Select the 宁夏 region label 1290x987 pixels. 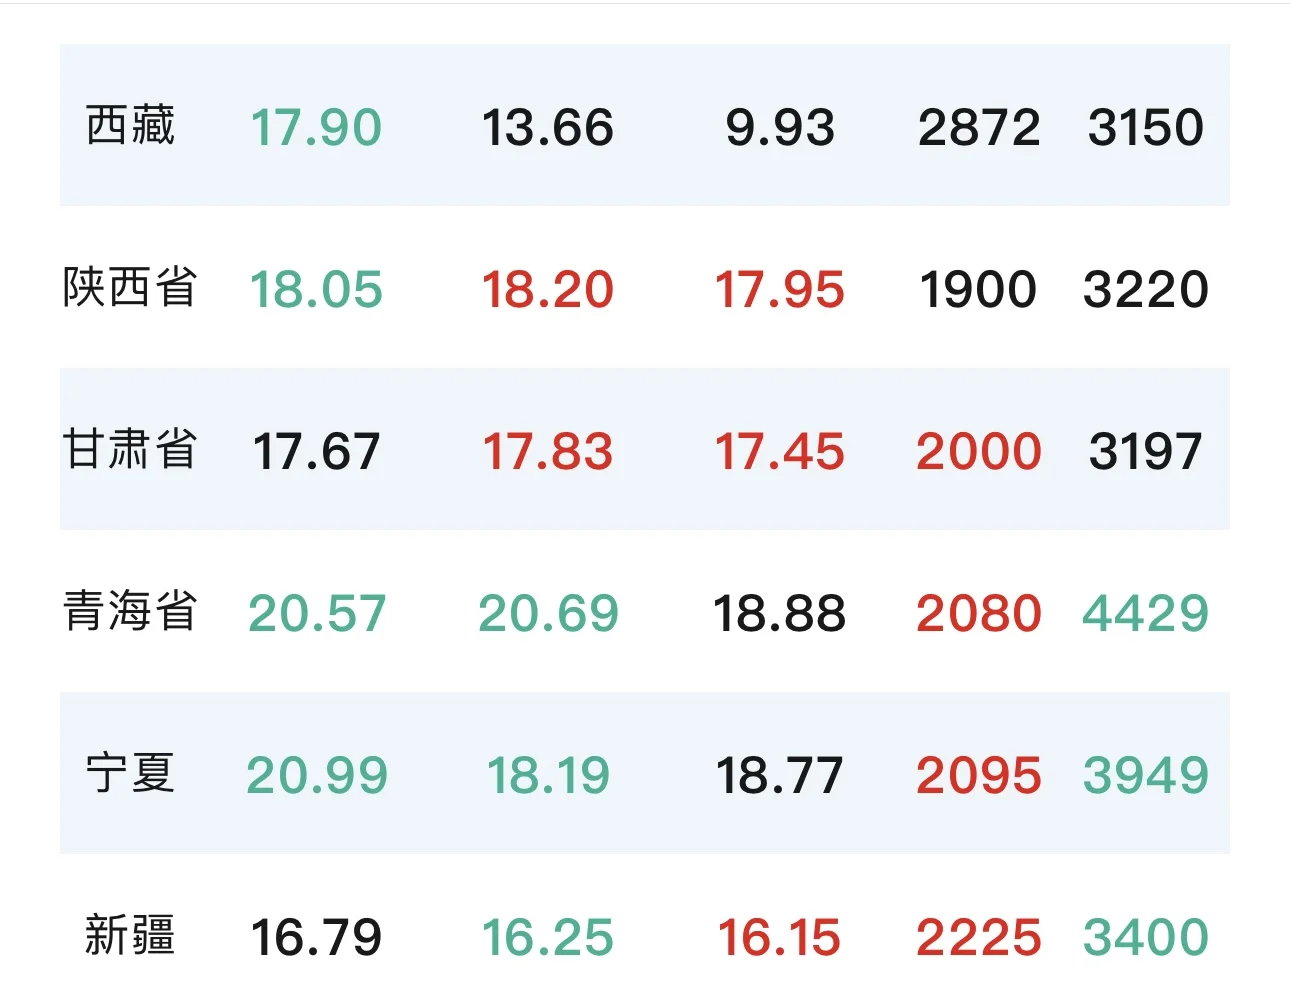(130, 774)
